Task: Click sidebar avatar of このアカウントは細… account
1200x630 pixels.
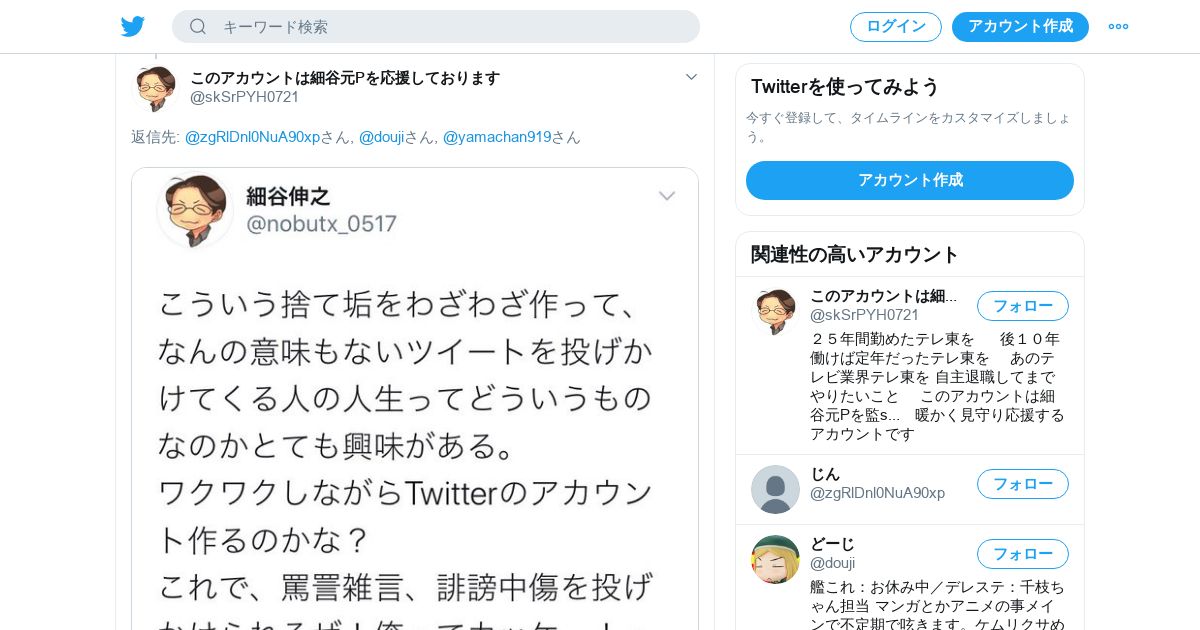Action: 775,311
